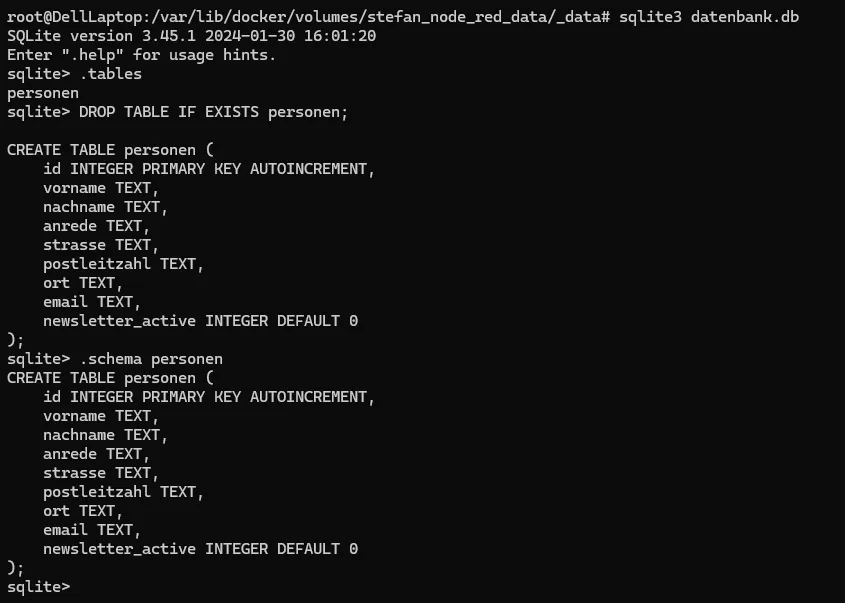Click "postleitzahl TEXT" in the .schema output
This screenshot has height=603, width=845.
(123, 492)
